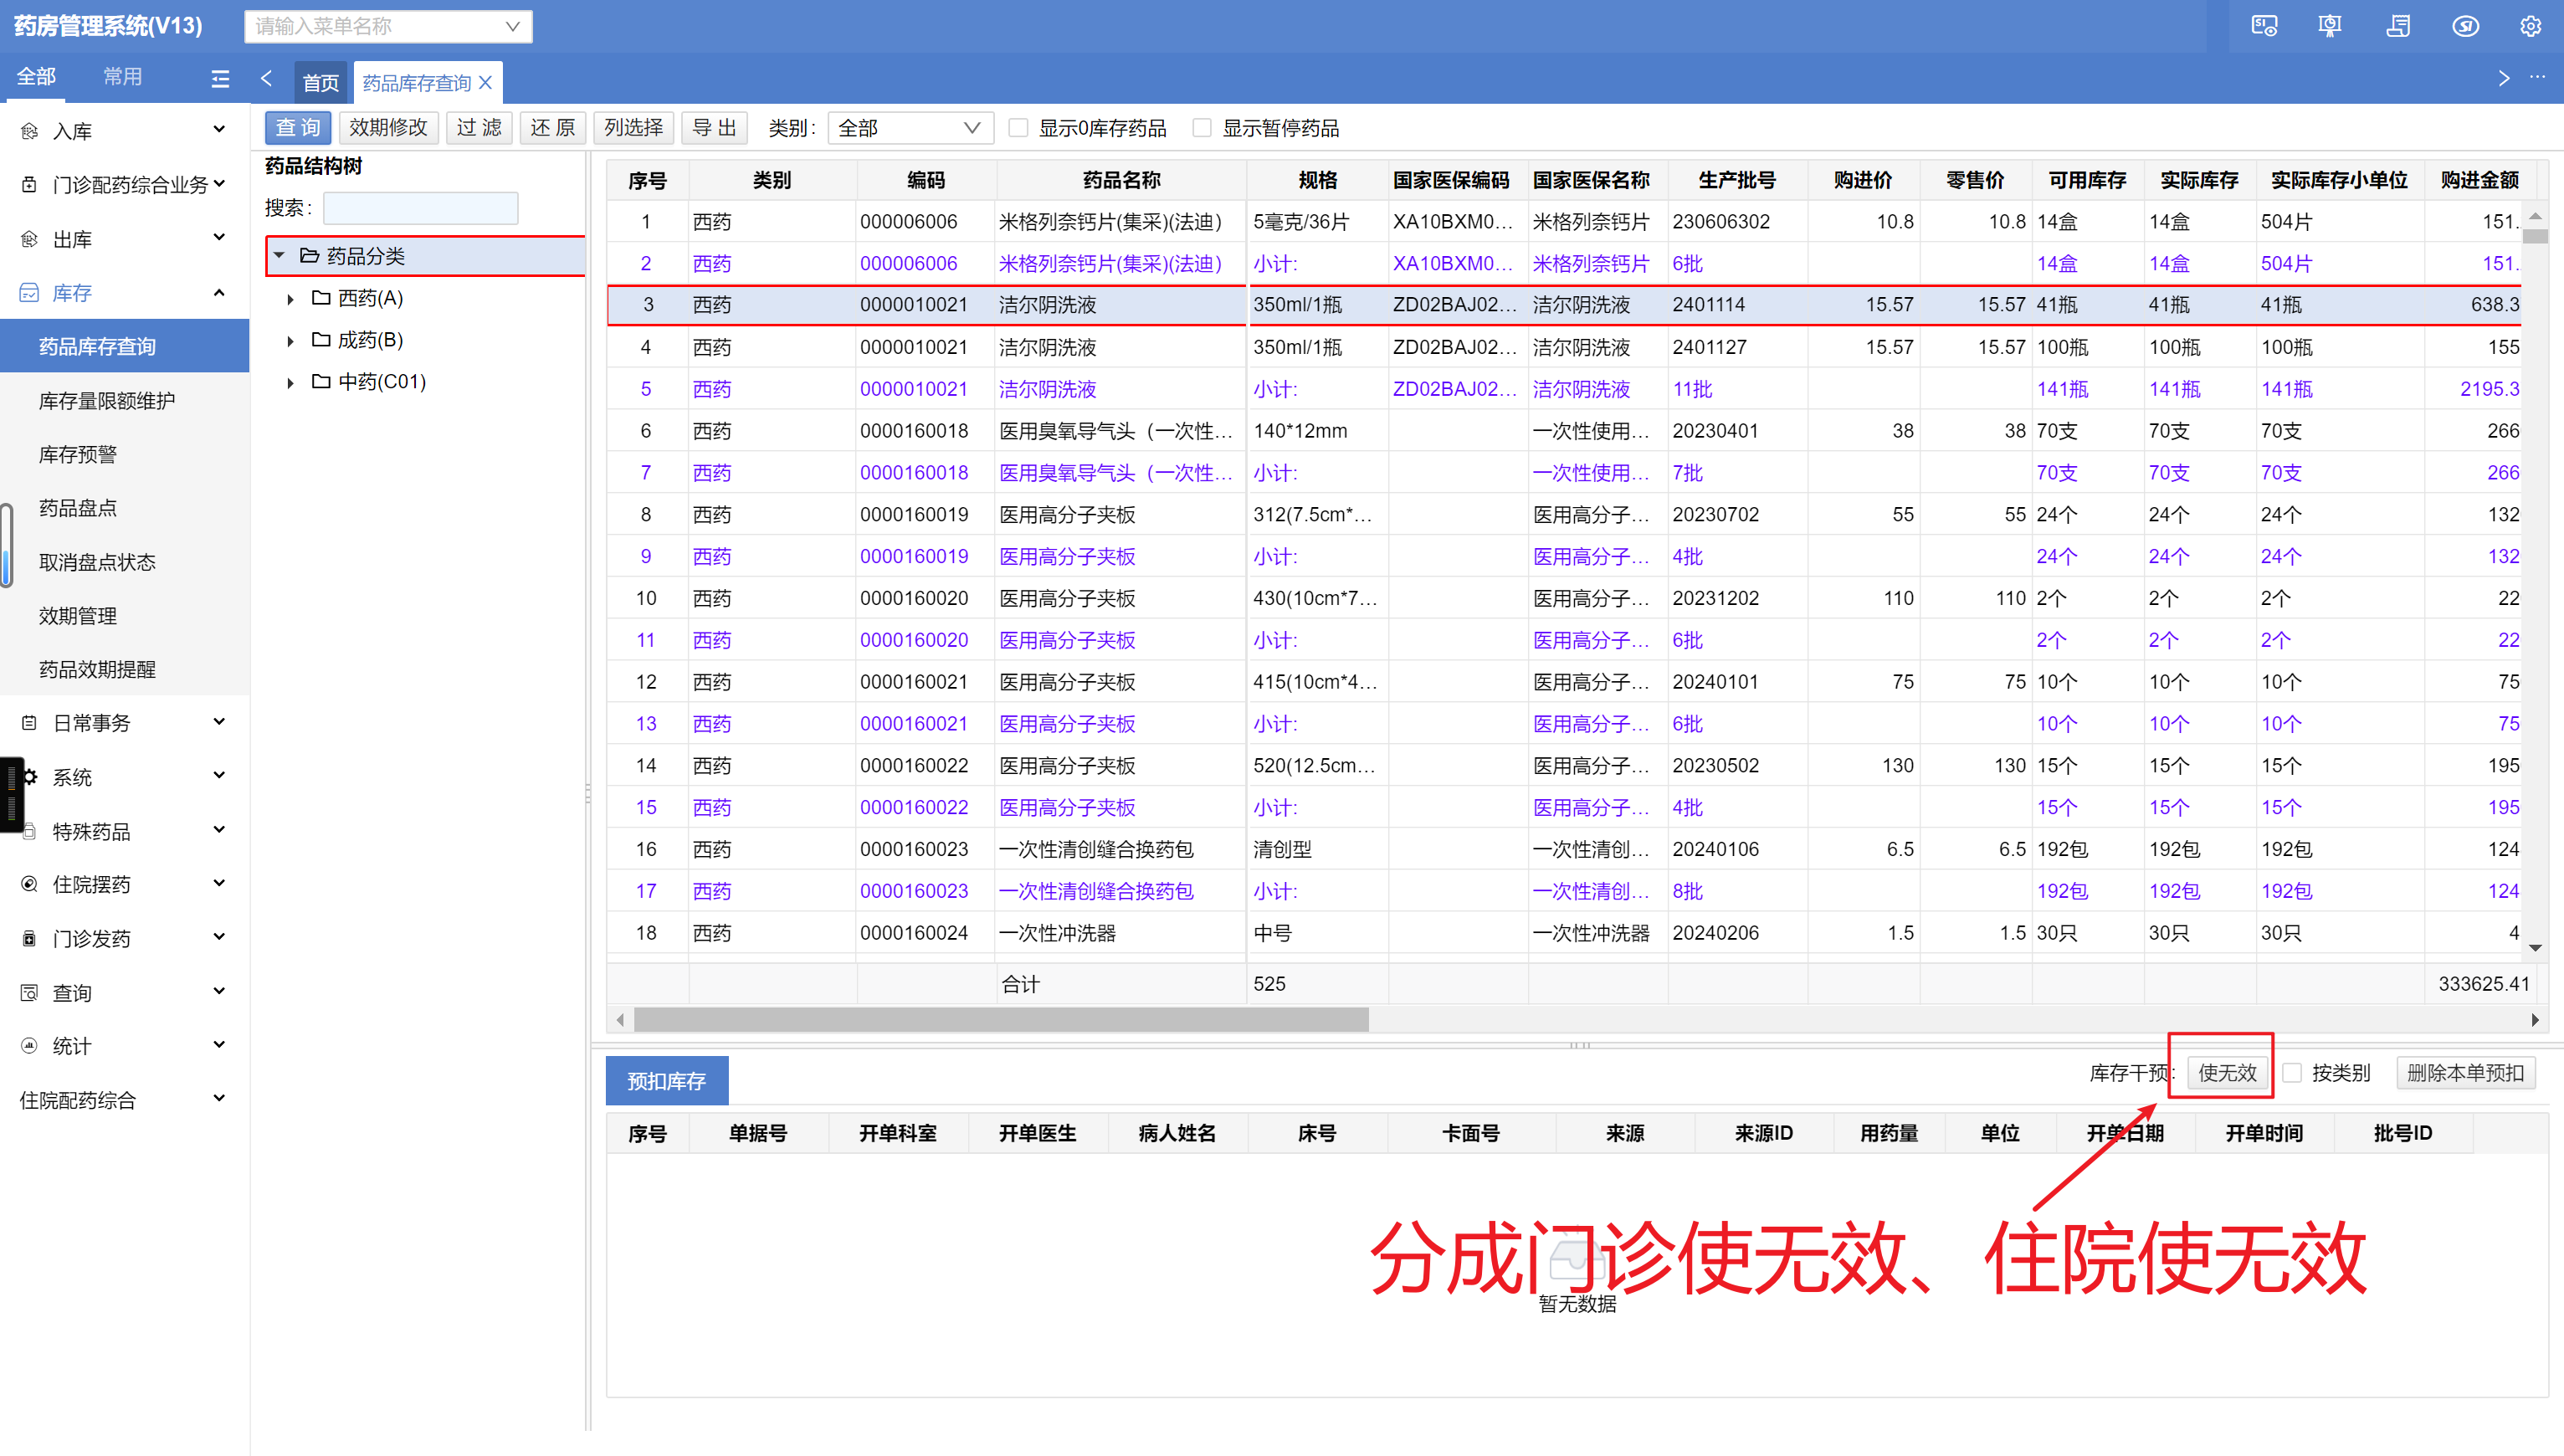Viewport: 2564px width, 1456px height.
Task: Click the settings gear icon
Action: pos(2530,26)
